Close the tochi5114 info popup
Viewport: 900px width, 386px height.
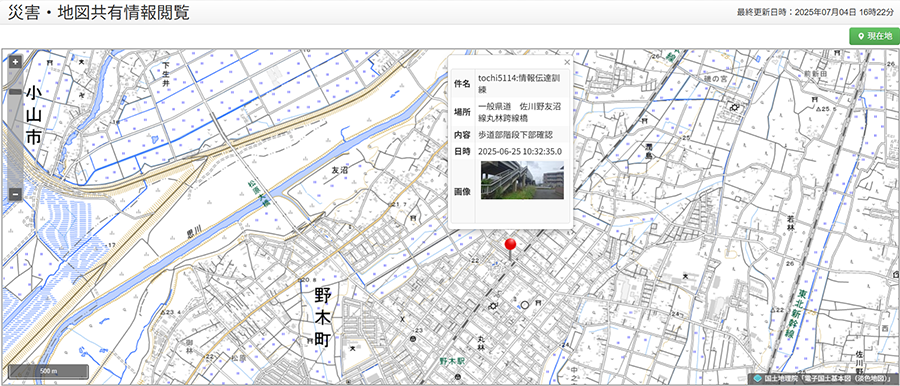(x=567, y=62)
